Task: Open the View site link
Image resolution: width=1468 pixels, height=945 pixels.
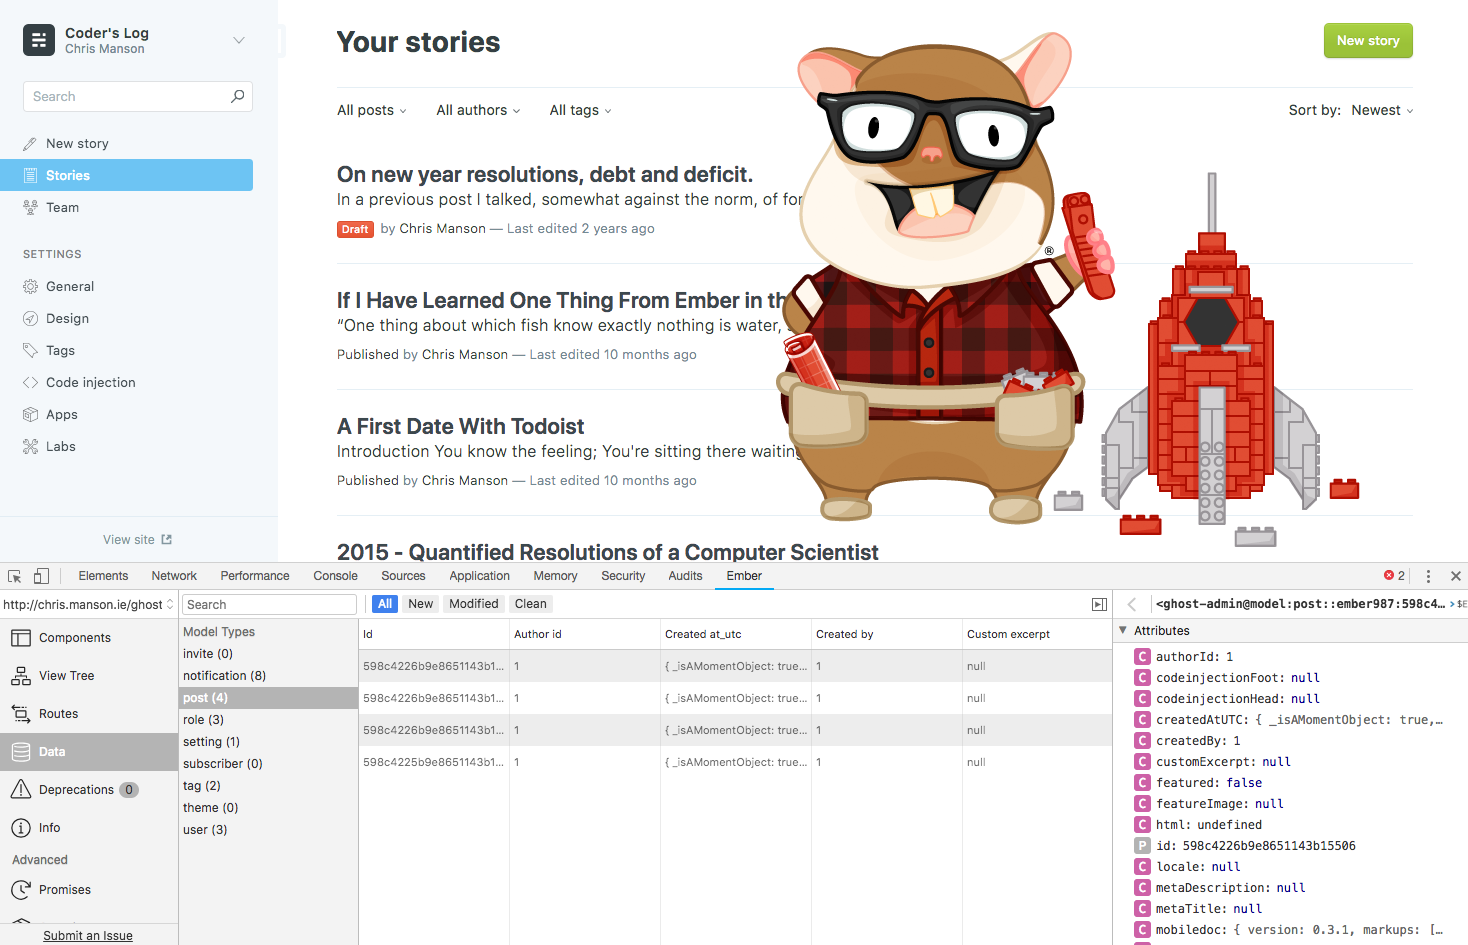Action: (138, 539)
